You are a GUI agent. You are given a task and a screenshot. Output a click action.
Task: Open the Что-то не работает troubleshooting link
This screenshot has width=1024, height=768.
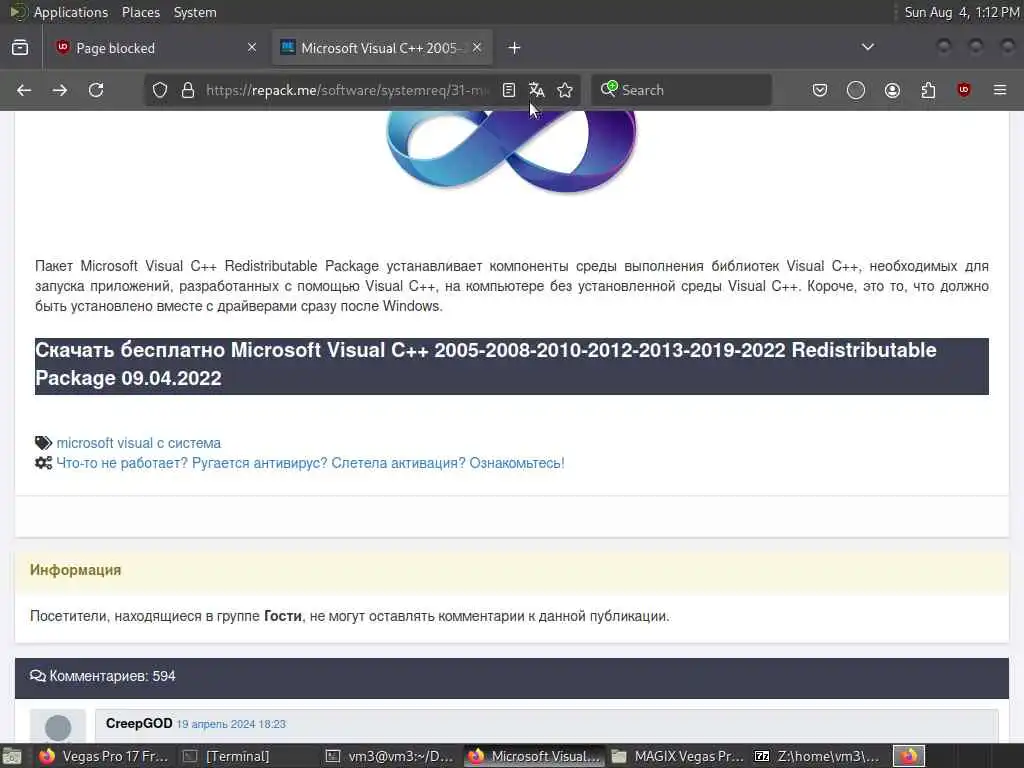[x=310, y=463]
